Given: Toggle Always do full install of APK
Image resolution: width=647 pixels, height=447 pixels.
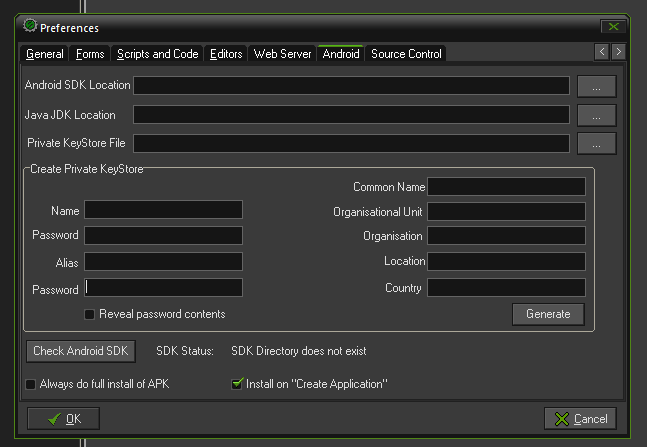Looking at the screenshot, I should click(x=30, y=384).
